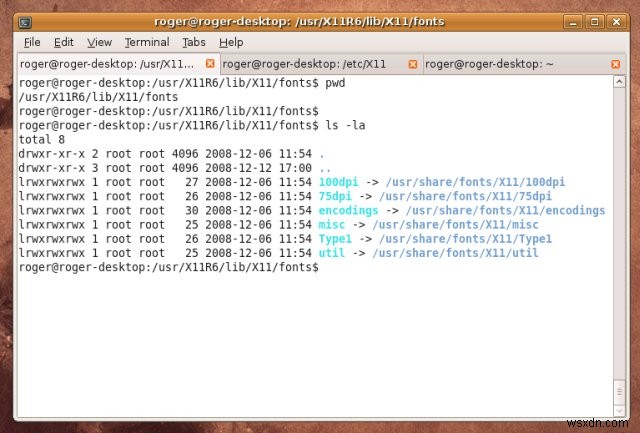Screen dimensions: 640x433
Task: Open the Edit menu
Action: click(x=64, y=42)
